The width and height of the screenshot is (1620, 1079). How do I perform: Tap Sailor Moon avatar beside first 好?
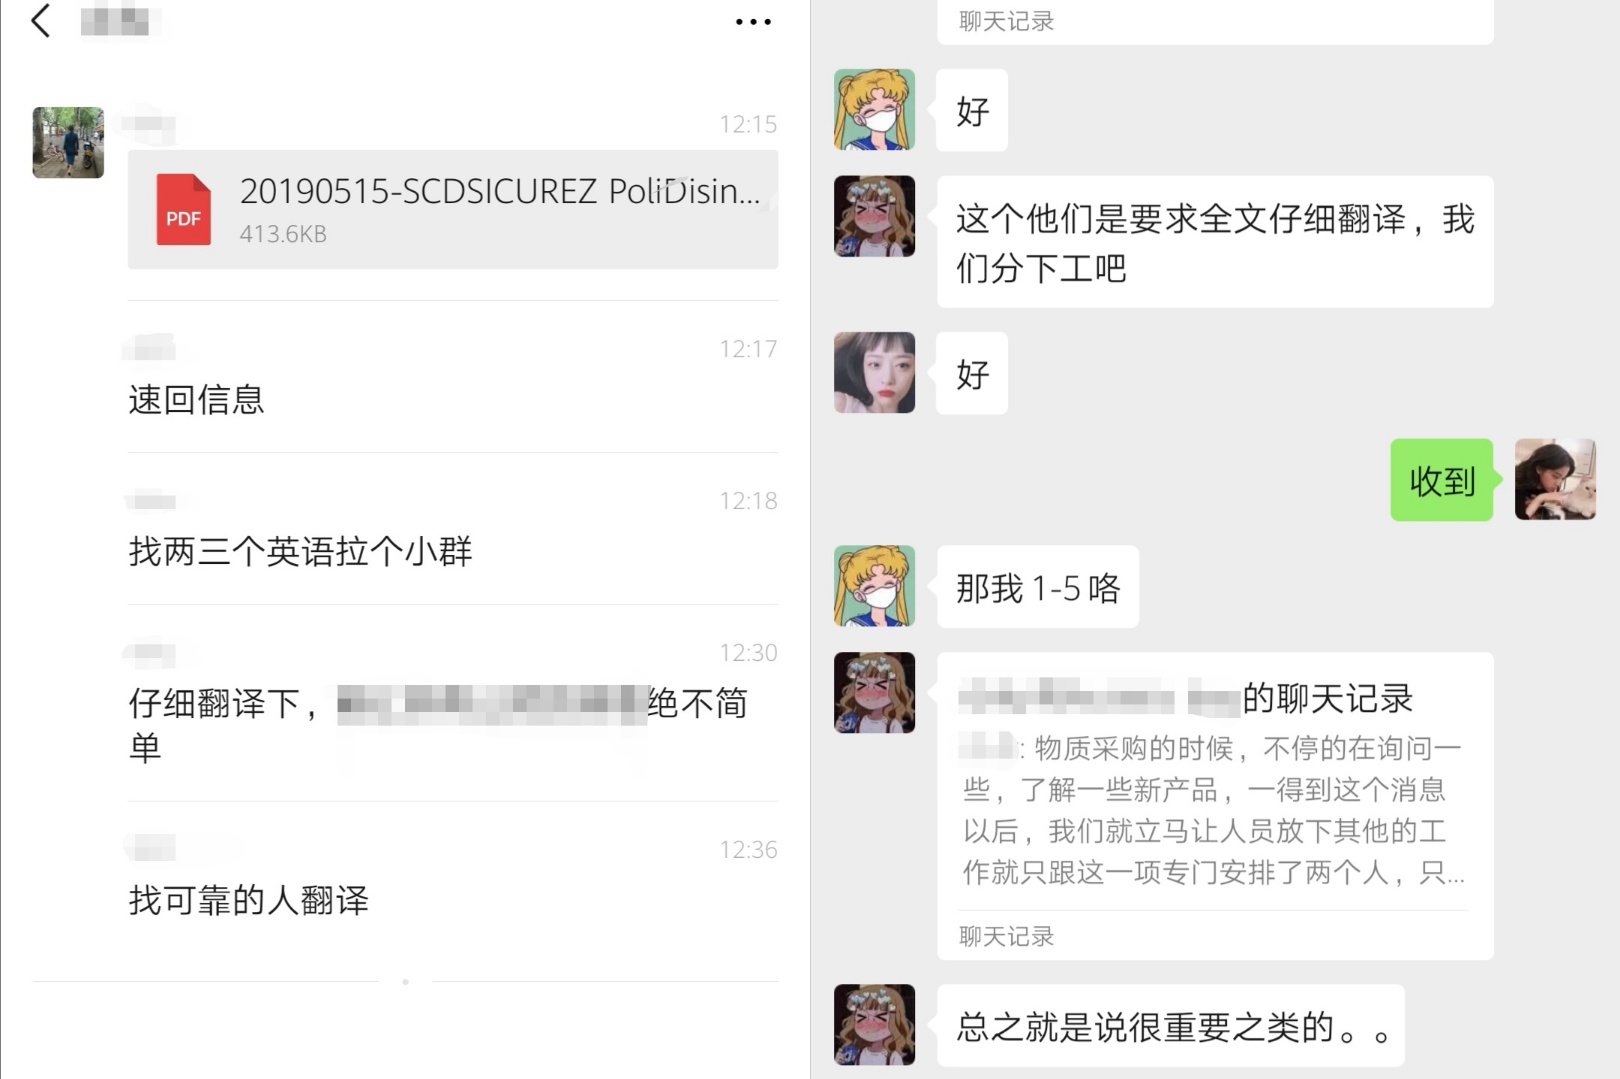[875, 110]
